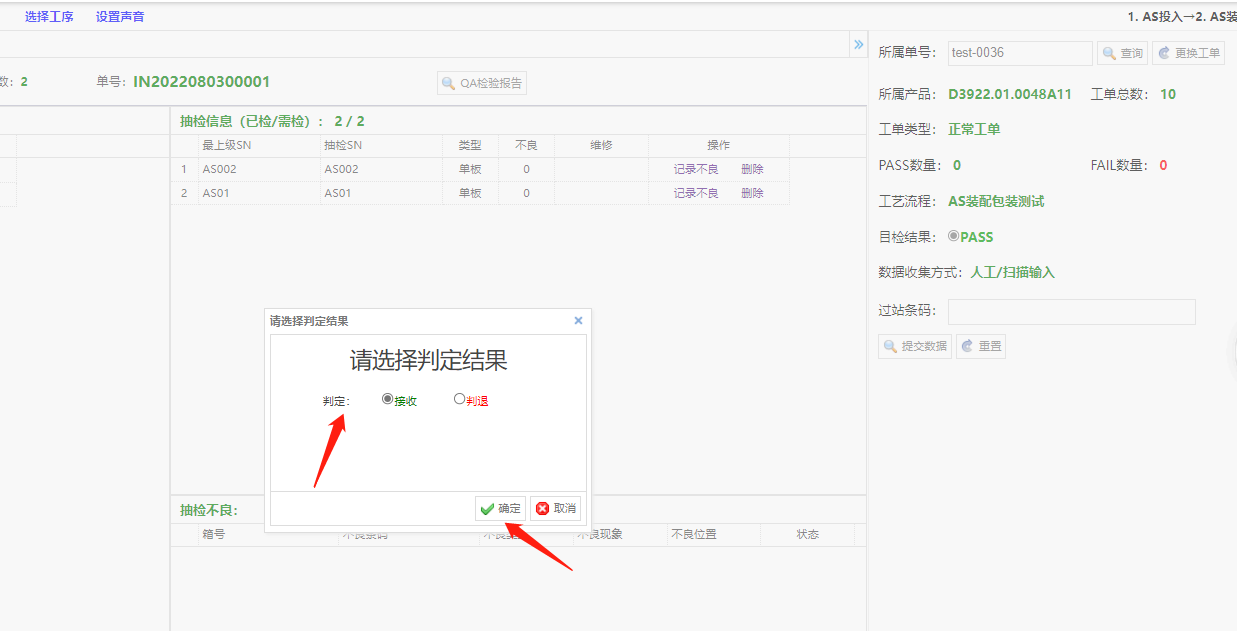Click the 重置 reset button
This screenshot has width=1237, height=631.
click(x=980, y=346)
